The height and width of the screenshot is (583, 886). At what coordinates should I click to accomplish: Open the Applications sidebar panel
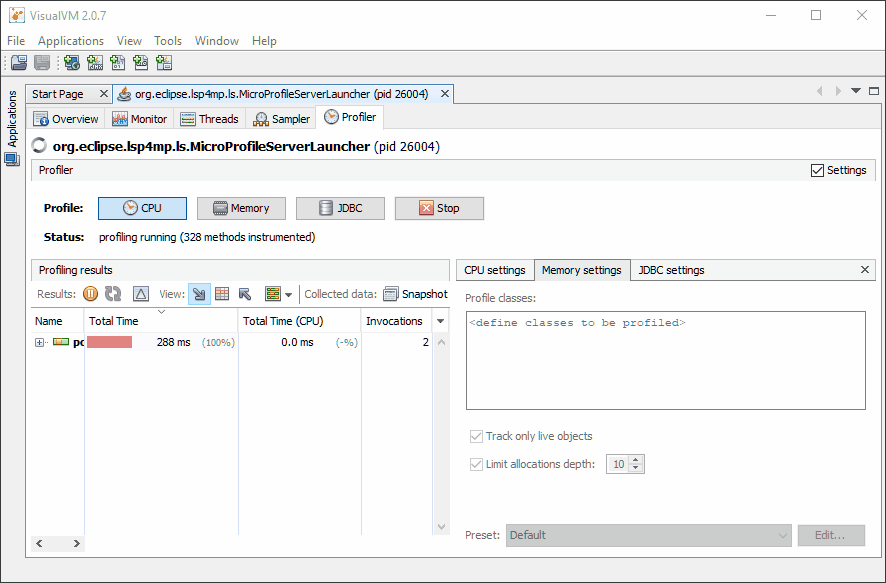(x=12, y=119)
